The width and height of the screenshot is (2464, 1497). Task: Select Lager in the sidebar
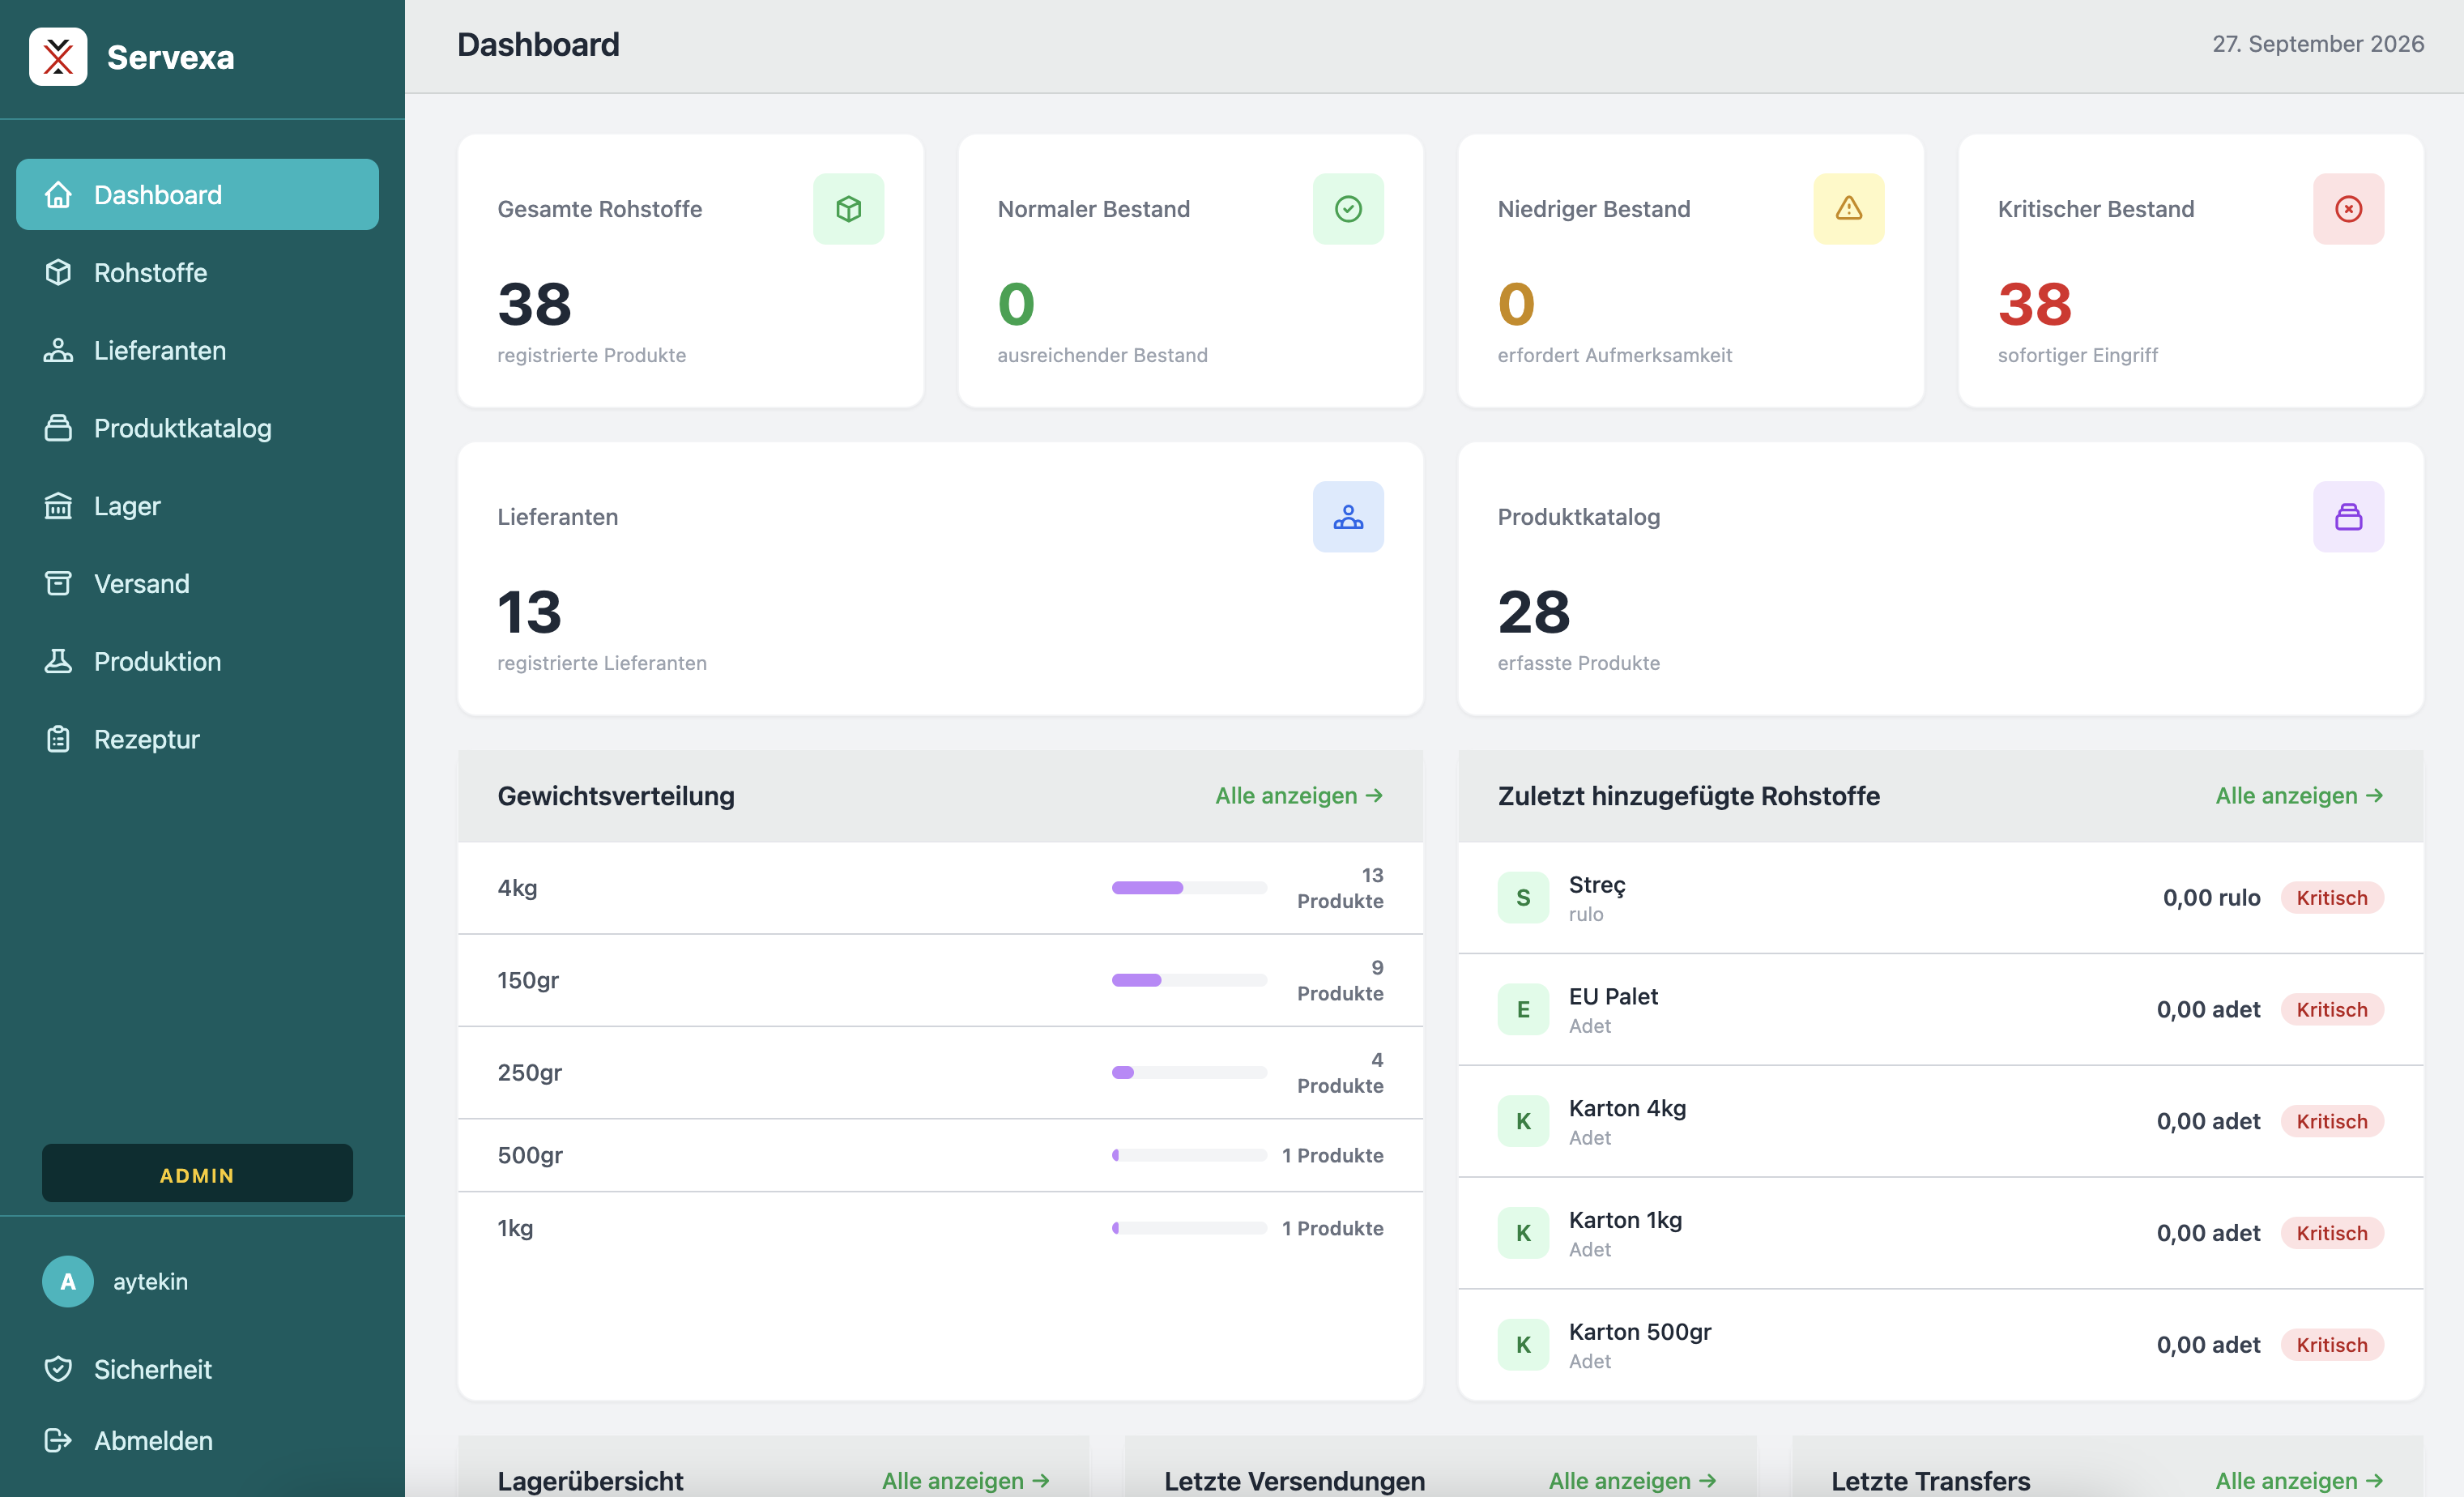click(197, 506)
